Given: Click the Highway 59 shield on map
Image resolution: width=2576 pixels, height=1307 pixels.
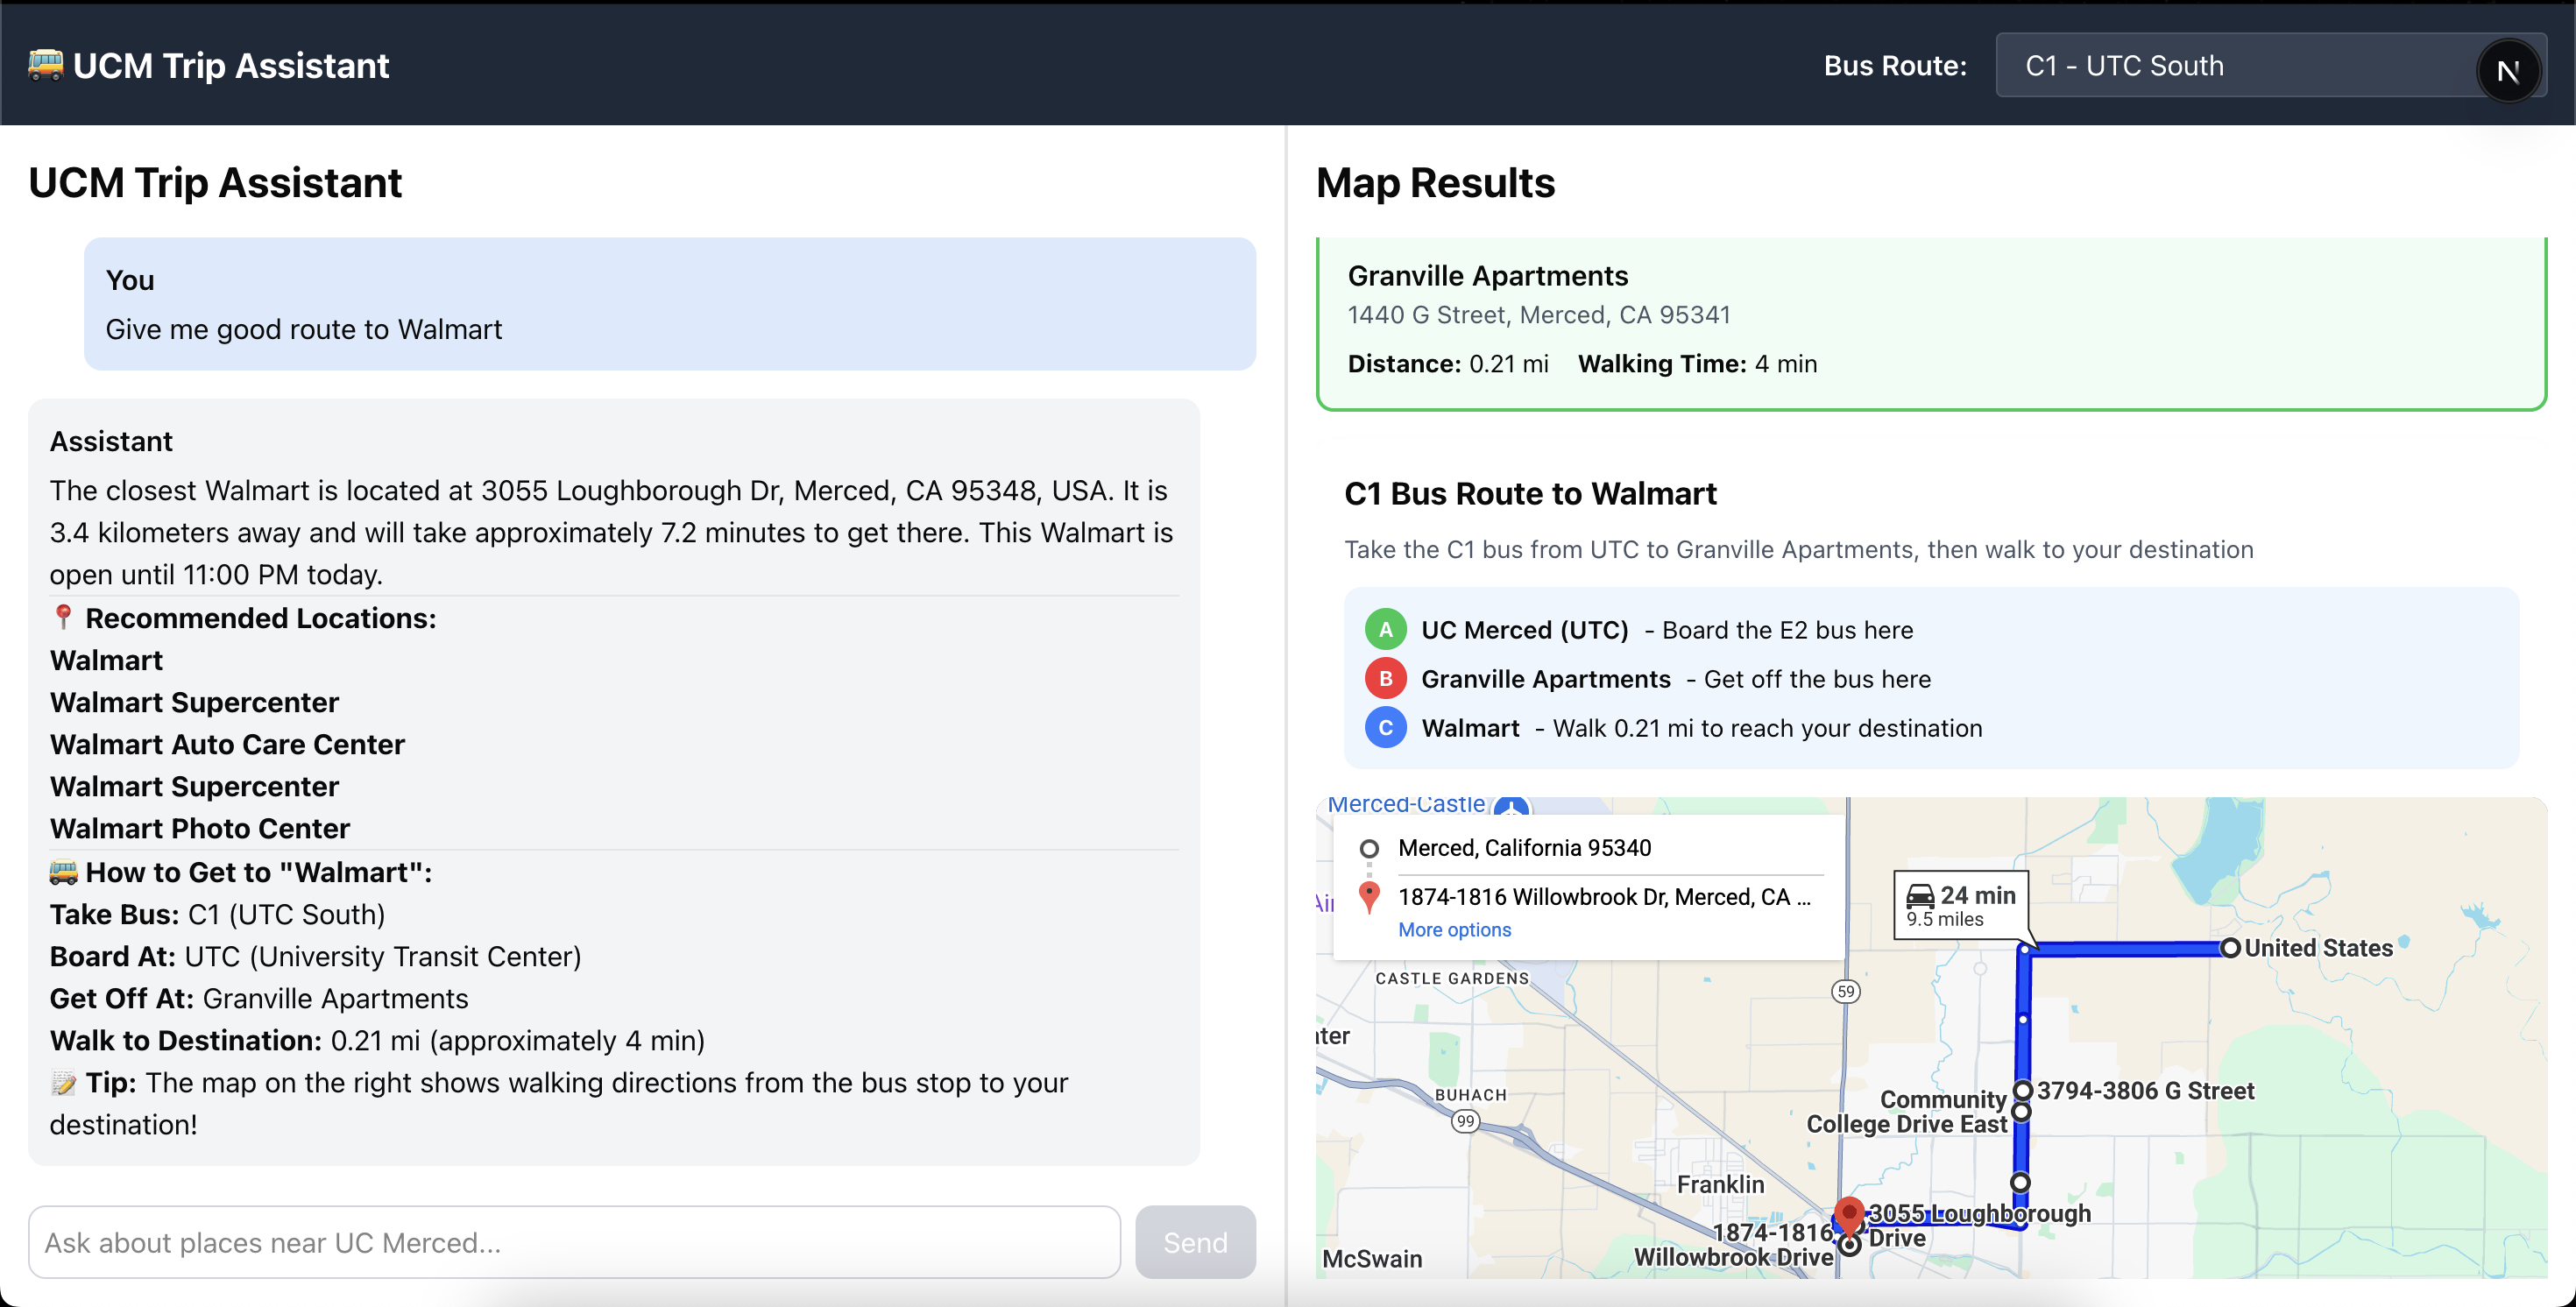Looking at the screenshot, I should [x=1845, y=991].
